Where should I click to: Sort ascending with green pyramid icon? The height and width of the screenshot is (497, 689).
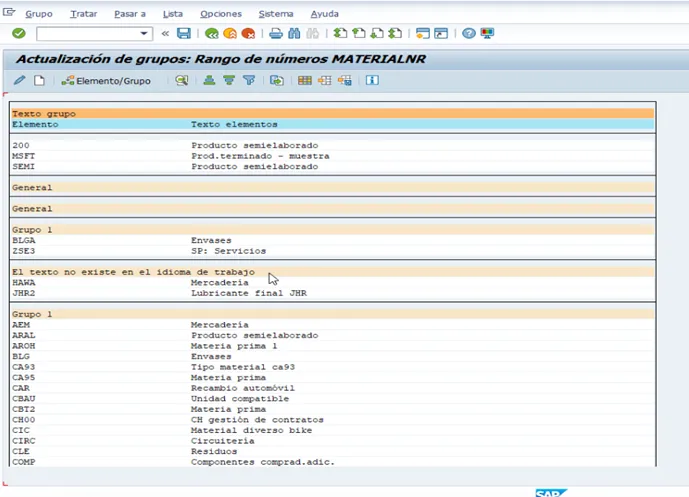pyautogui.click(x=209, y=80)
